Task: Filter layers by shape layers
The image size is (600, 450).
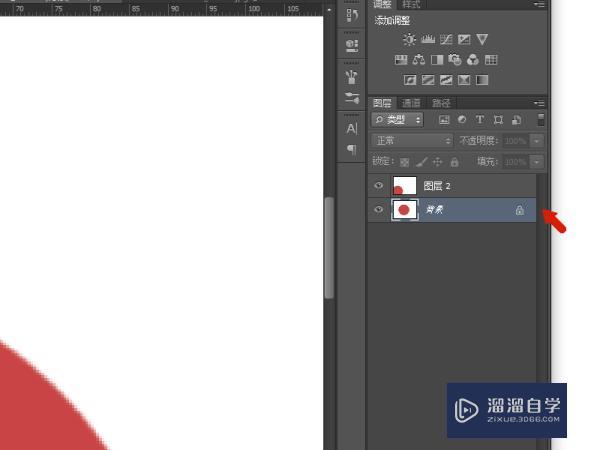Action: (498, 120)
